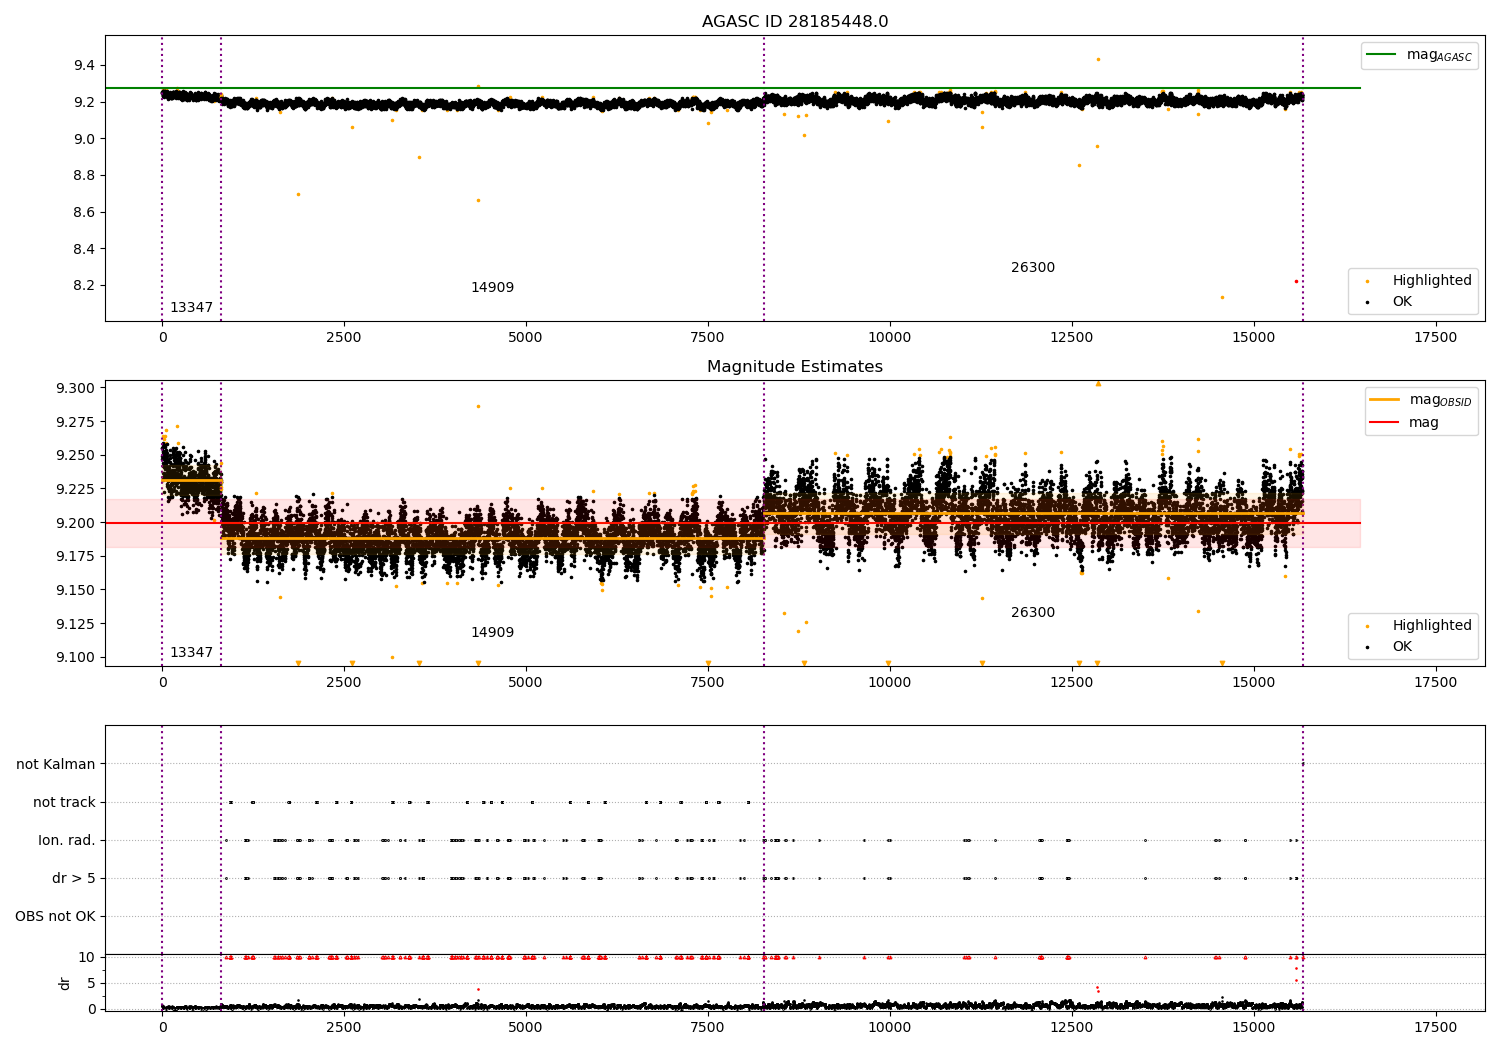The height and width of the screenshot is (1050, 1500).
Task: Click the 'OBS not OK' row label
Action: point(55,917)
